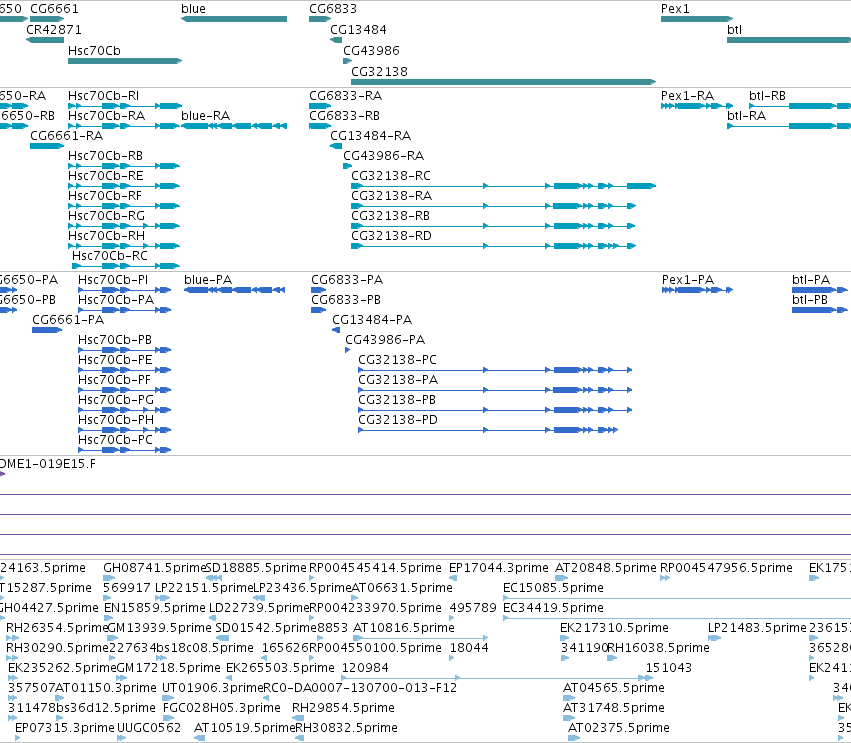Click the DME1-019E15.F clone label

point(48,464)
